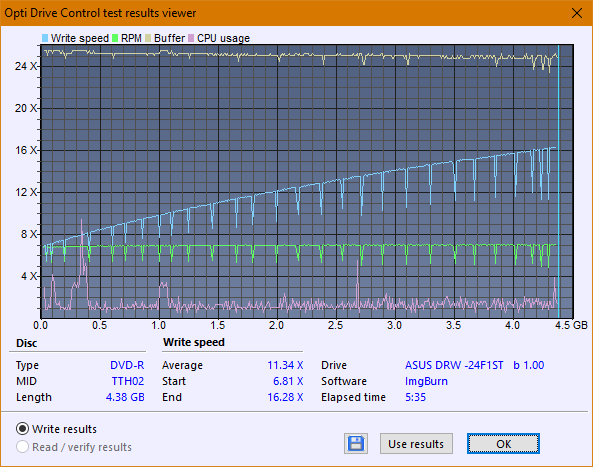Click the green RPM legend swatch
The image size is (593, 467).
115,38
